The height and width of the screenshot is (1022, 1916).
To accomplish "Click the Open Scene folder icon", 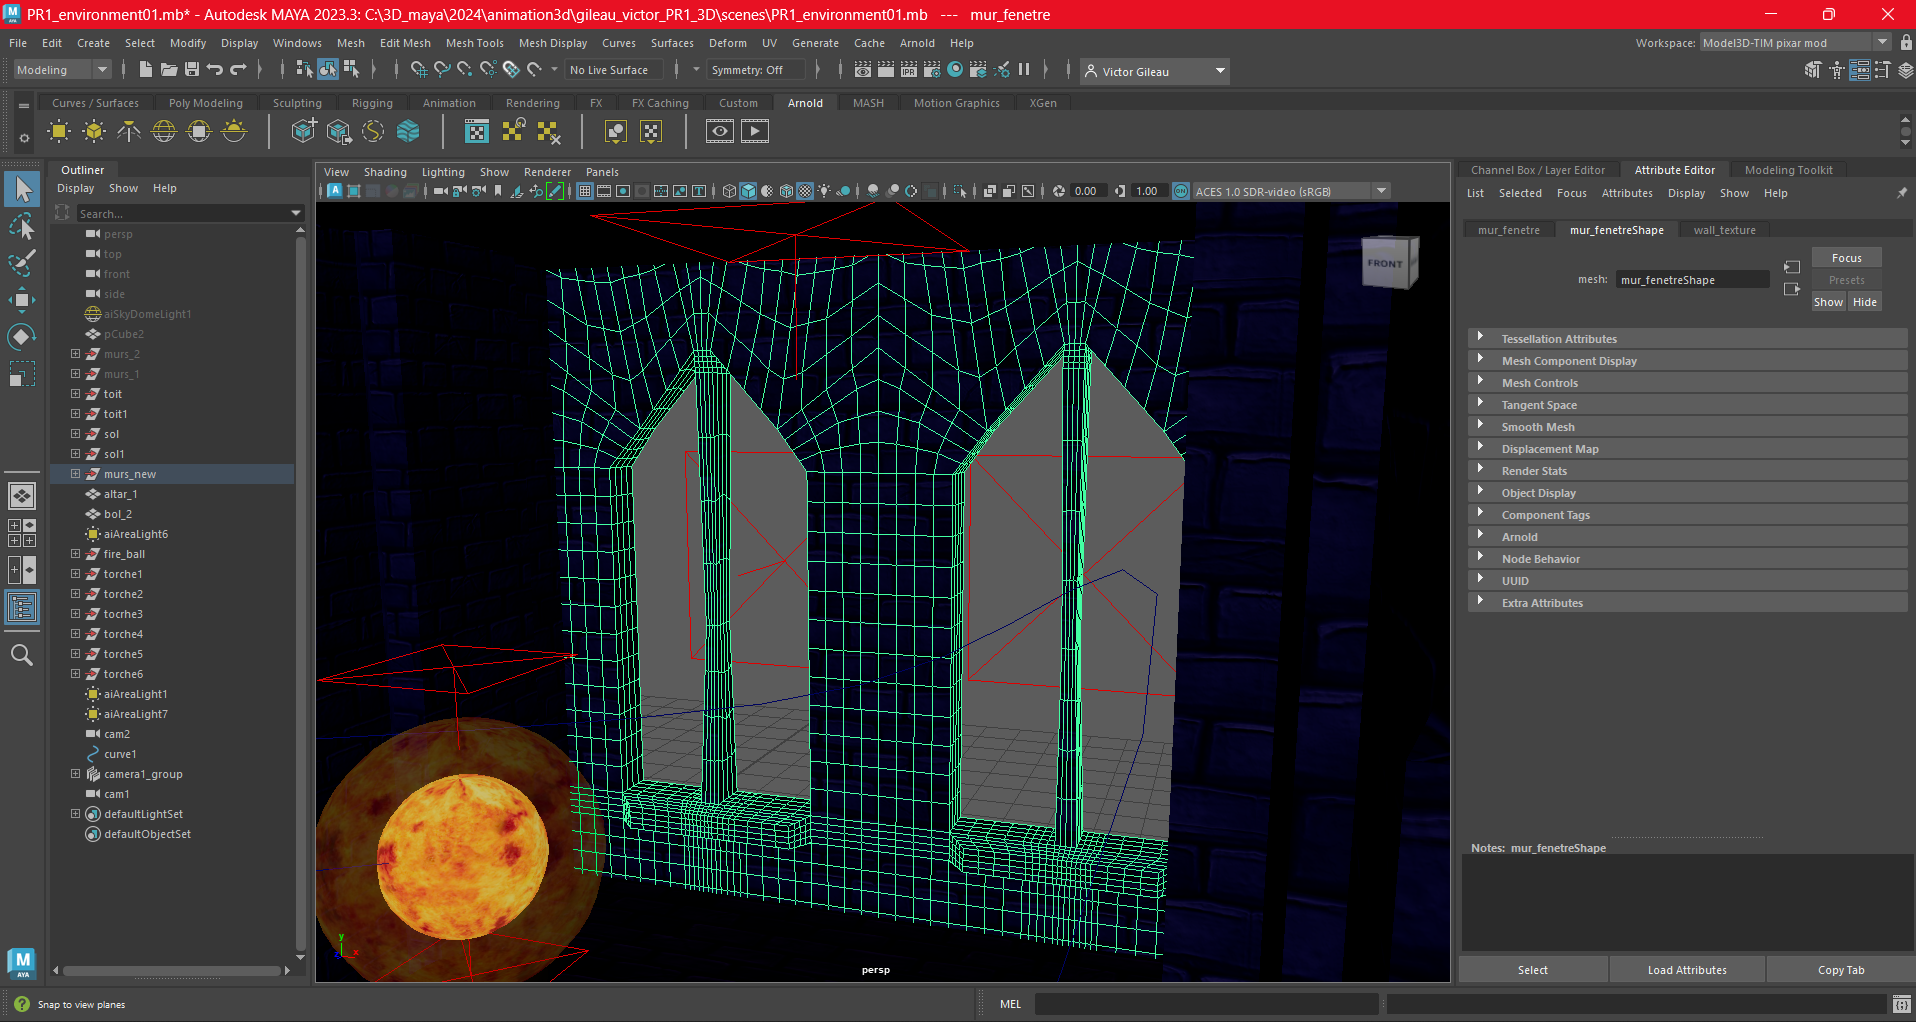I will 168,69.
